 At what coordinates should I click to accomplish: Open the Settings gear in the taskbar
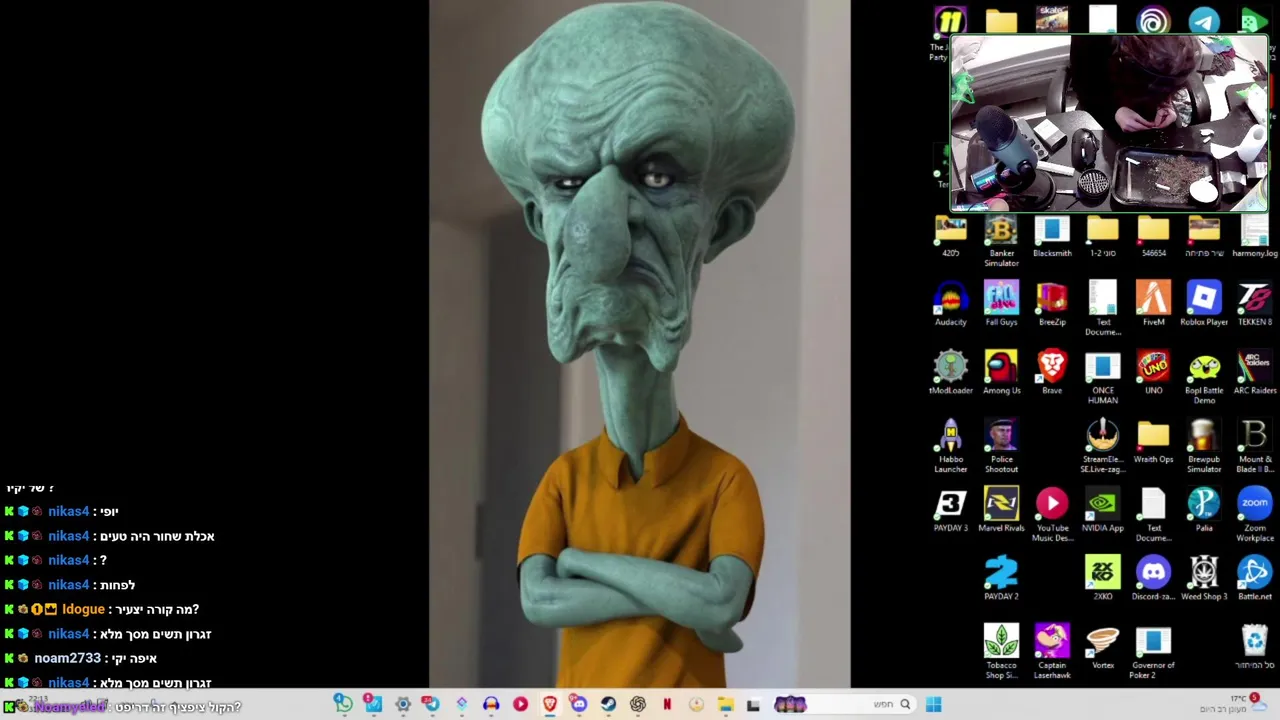coord(403,705)
